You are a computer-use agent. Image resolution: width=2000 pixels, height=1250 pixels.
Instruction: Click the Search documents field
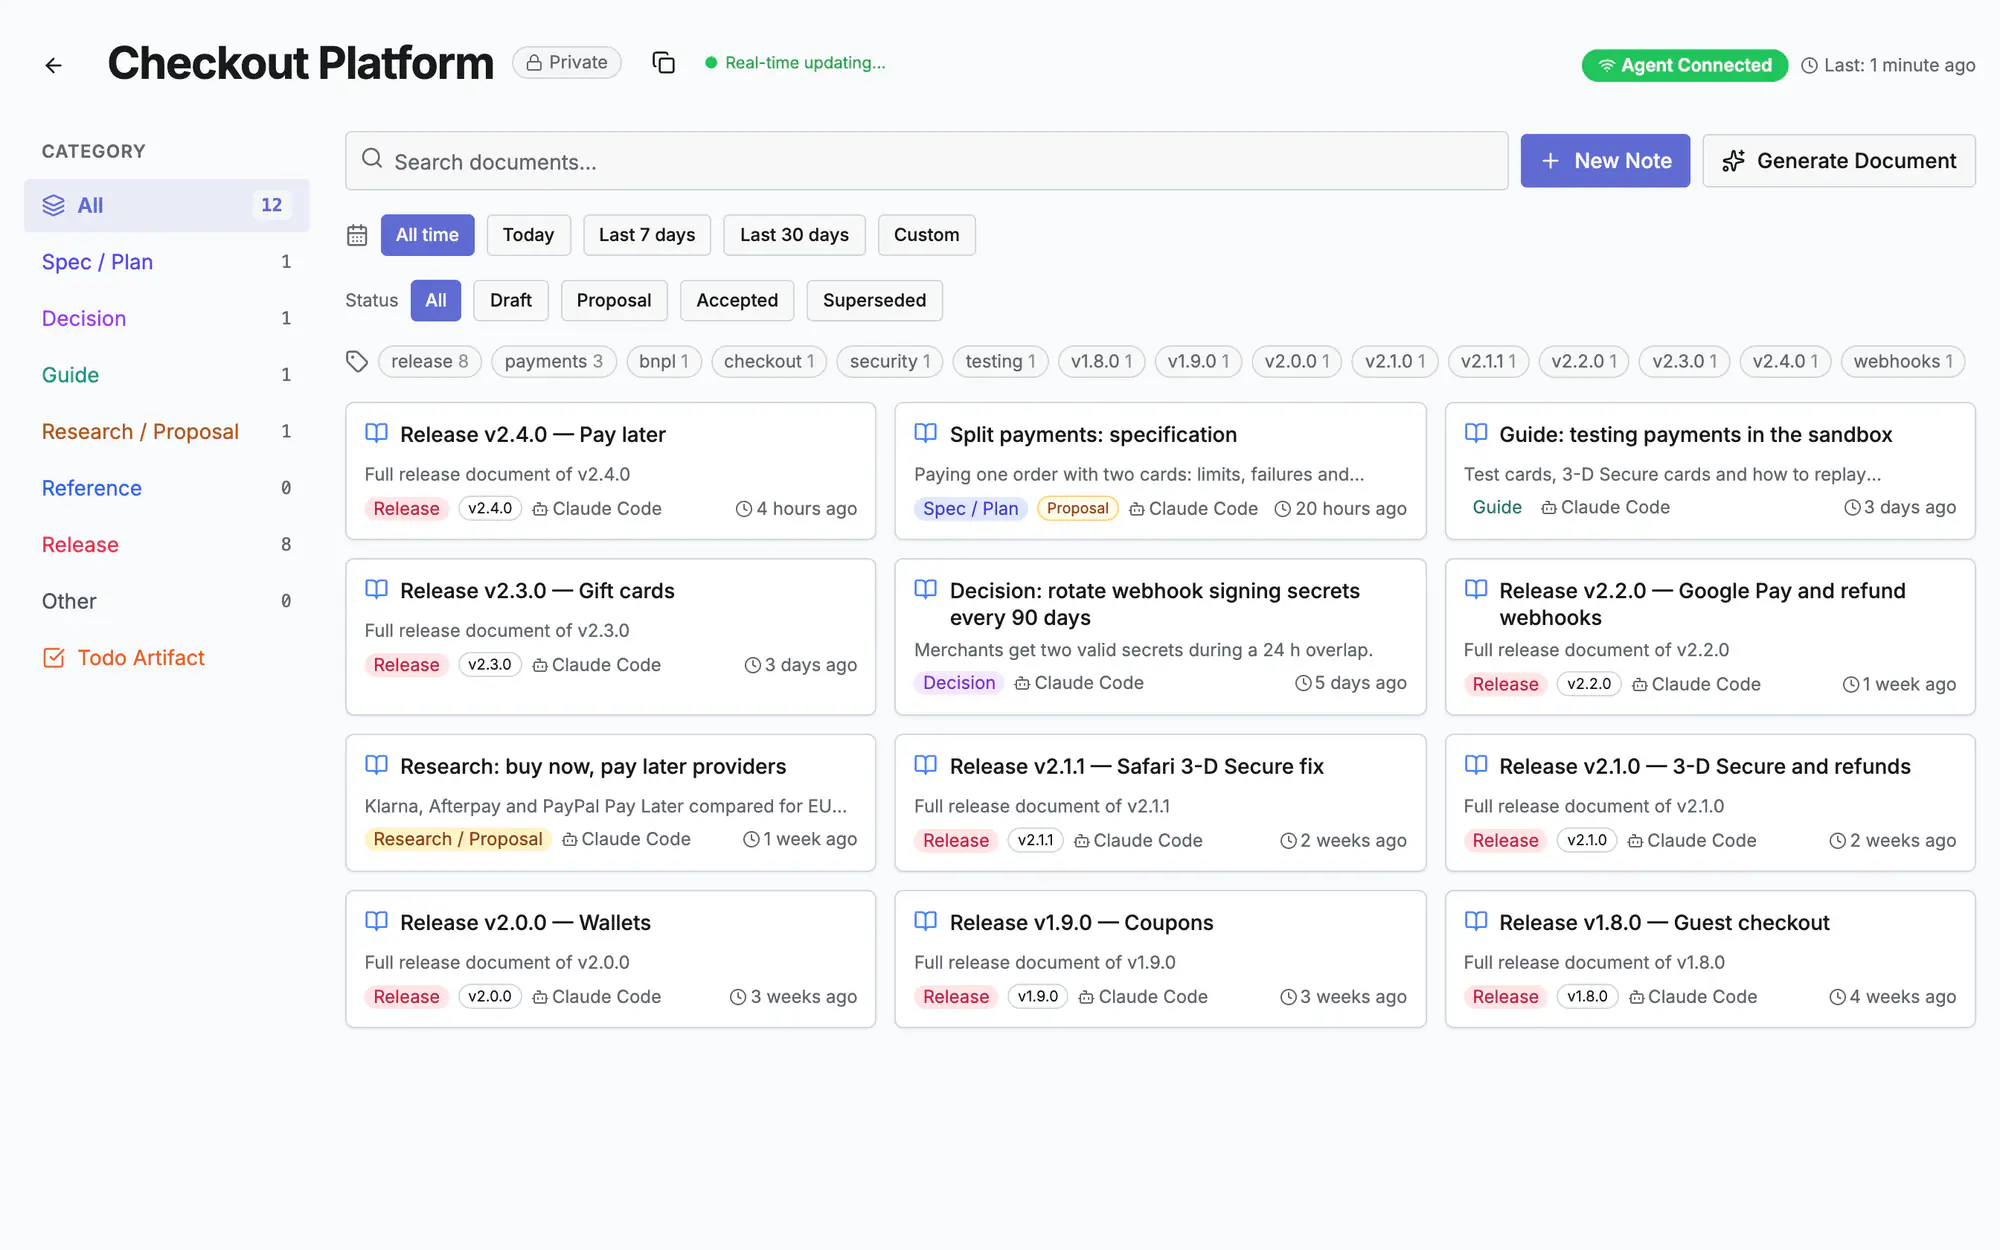point(927,161)
